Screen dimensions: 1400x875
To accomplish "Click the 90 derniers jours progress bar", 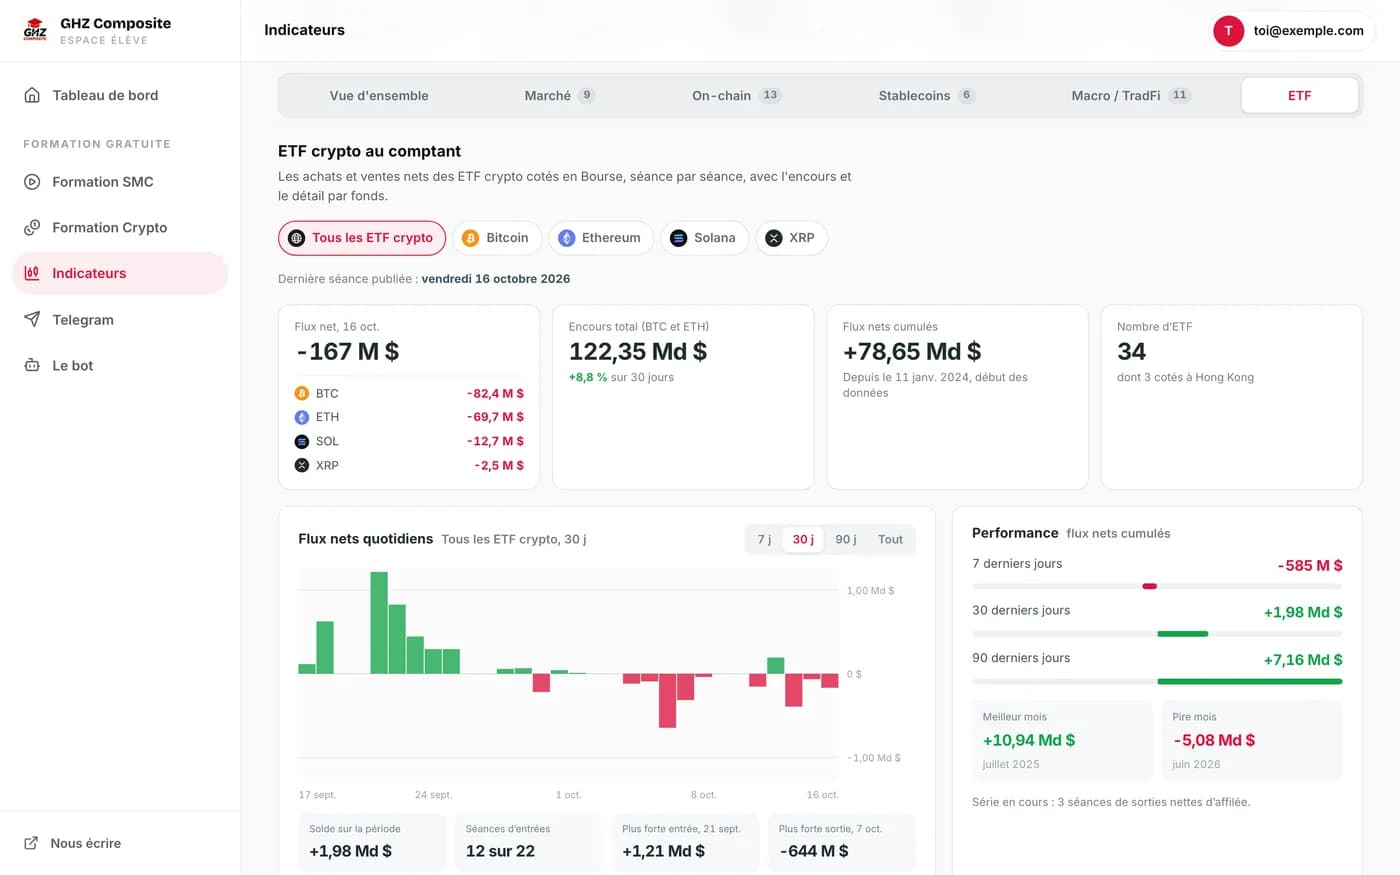I will coord(1157,681).
